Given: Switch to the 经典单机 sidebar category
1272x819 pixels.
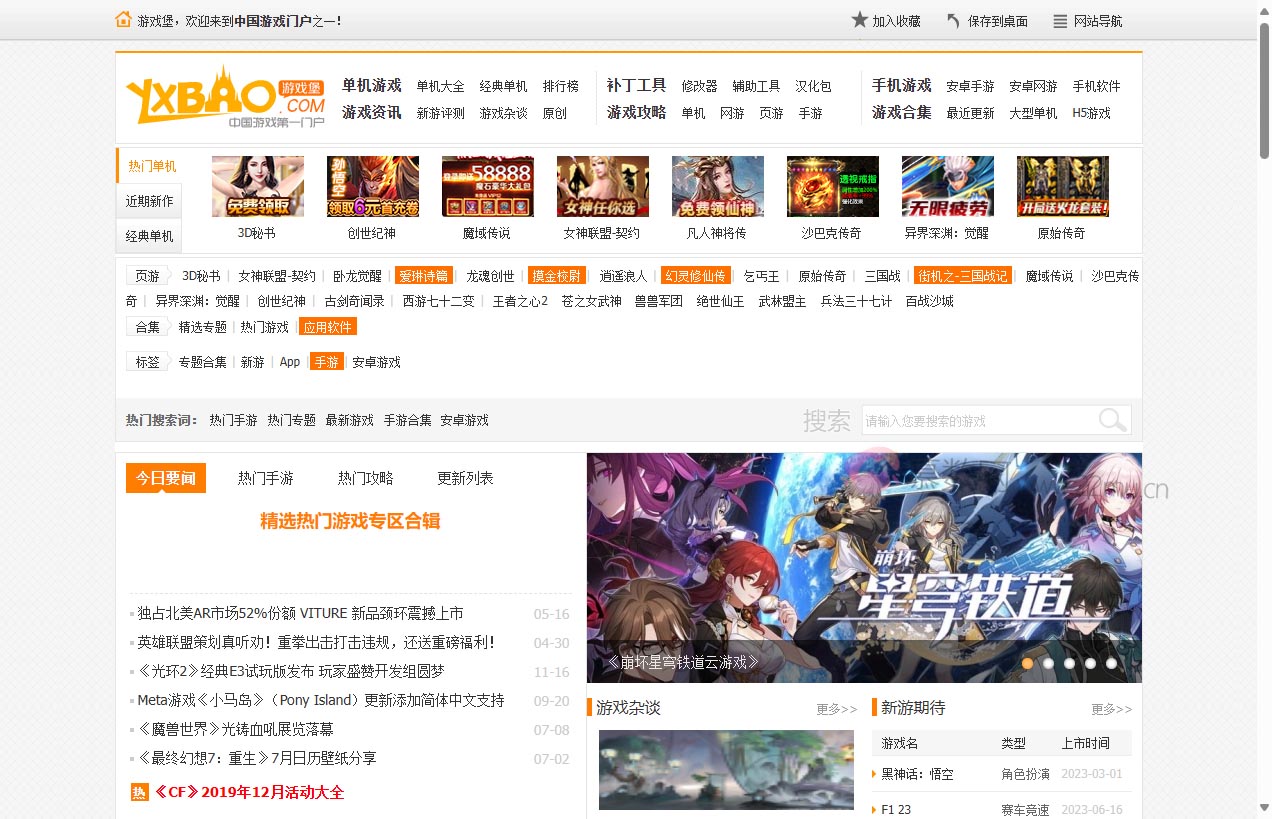Looking at the screenshot, I should coord(149,236).
